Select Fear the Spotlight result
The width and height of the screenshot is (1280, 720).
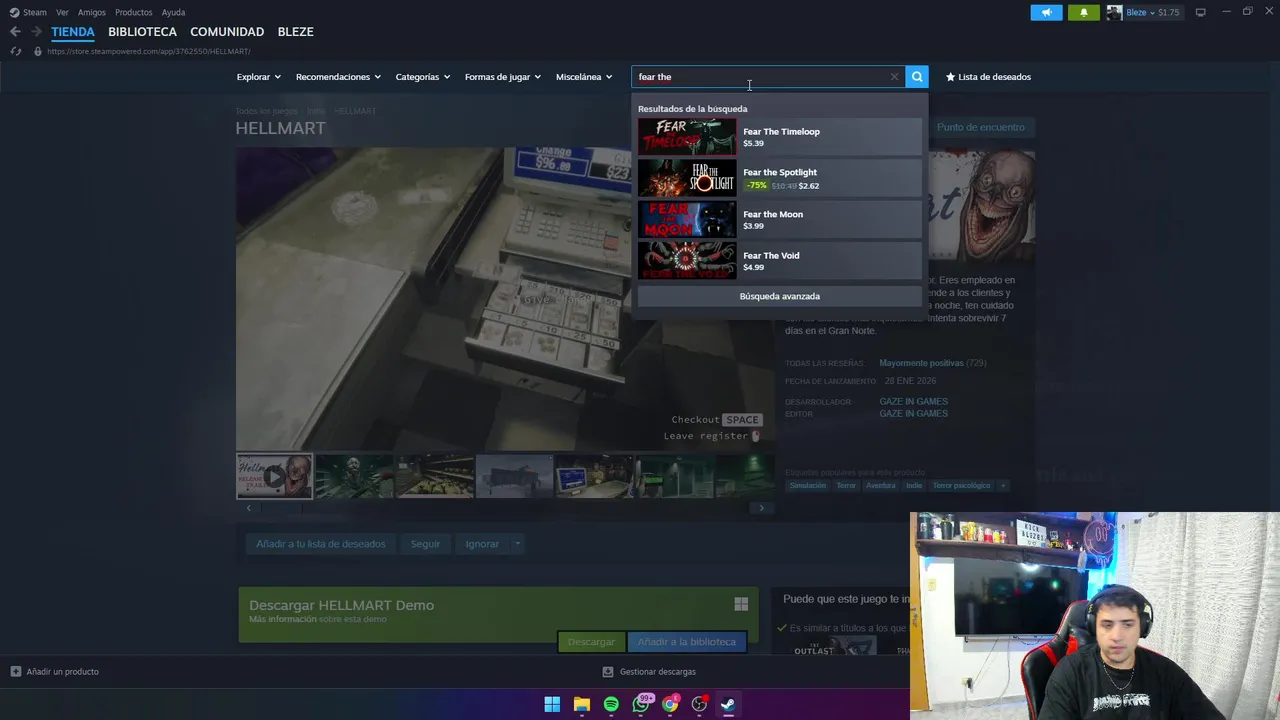[x=779, y=178]
